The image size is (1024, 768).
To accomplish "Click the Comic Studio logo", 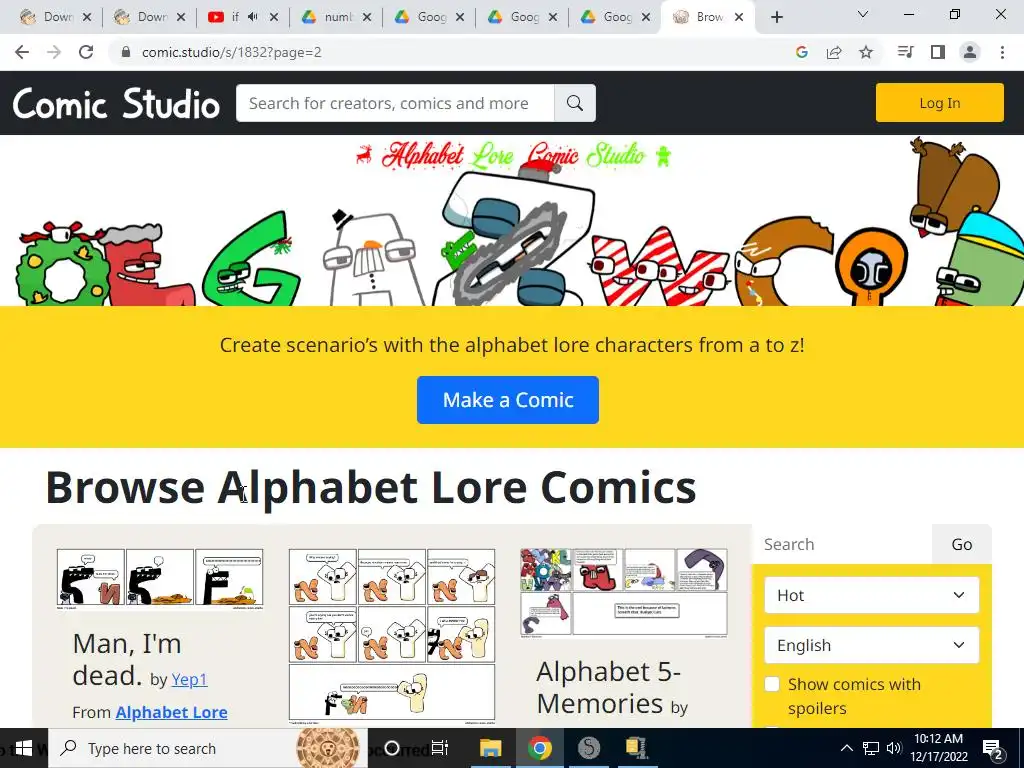I will [x=116, y=104].
